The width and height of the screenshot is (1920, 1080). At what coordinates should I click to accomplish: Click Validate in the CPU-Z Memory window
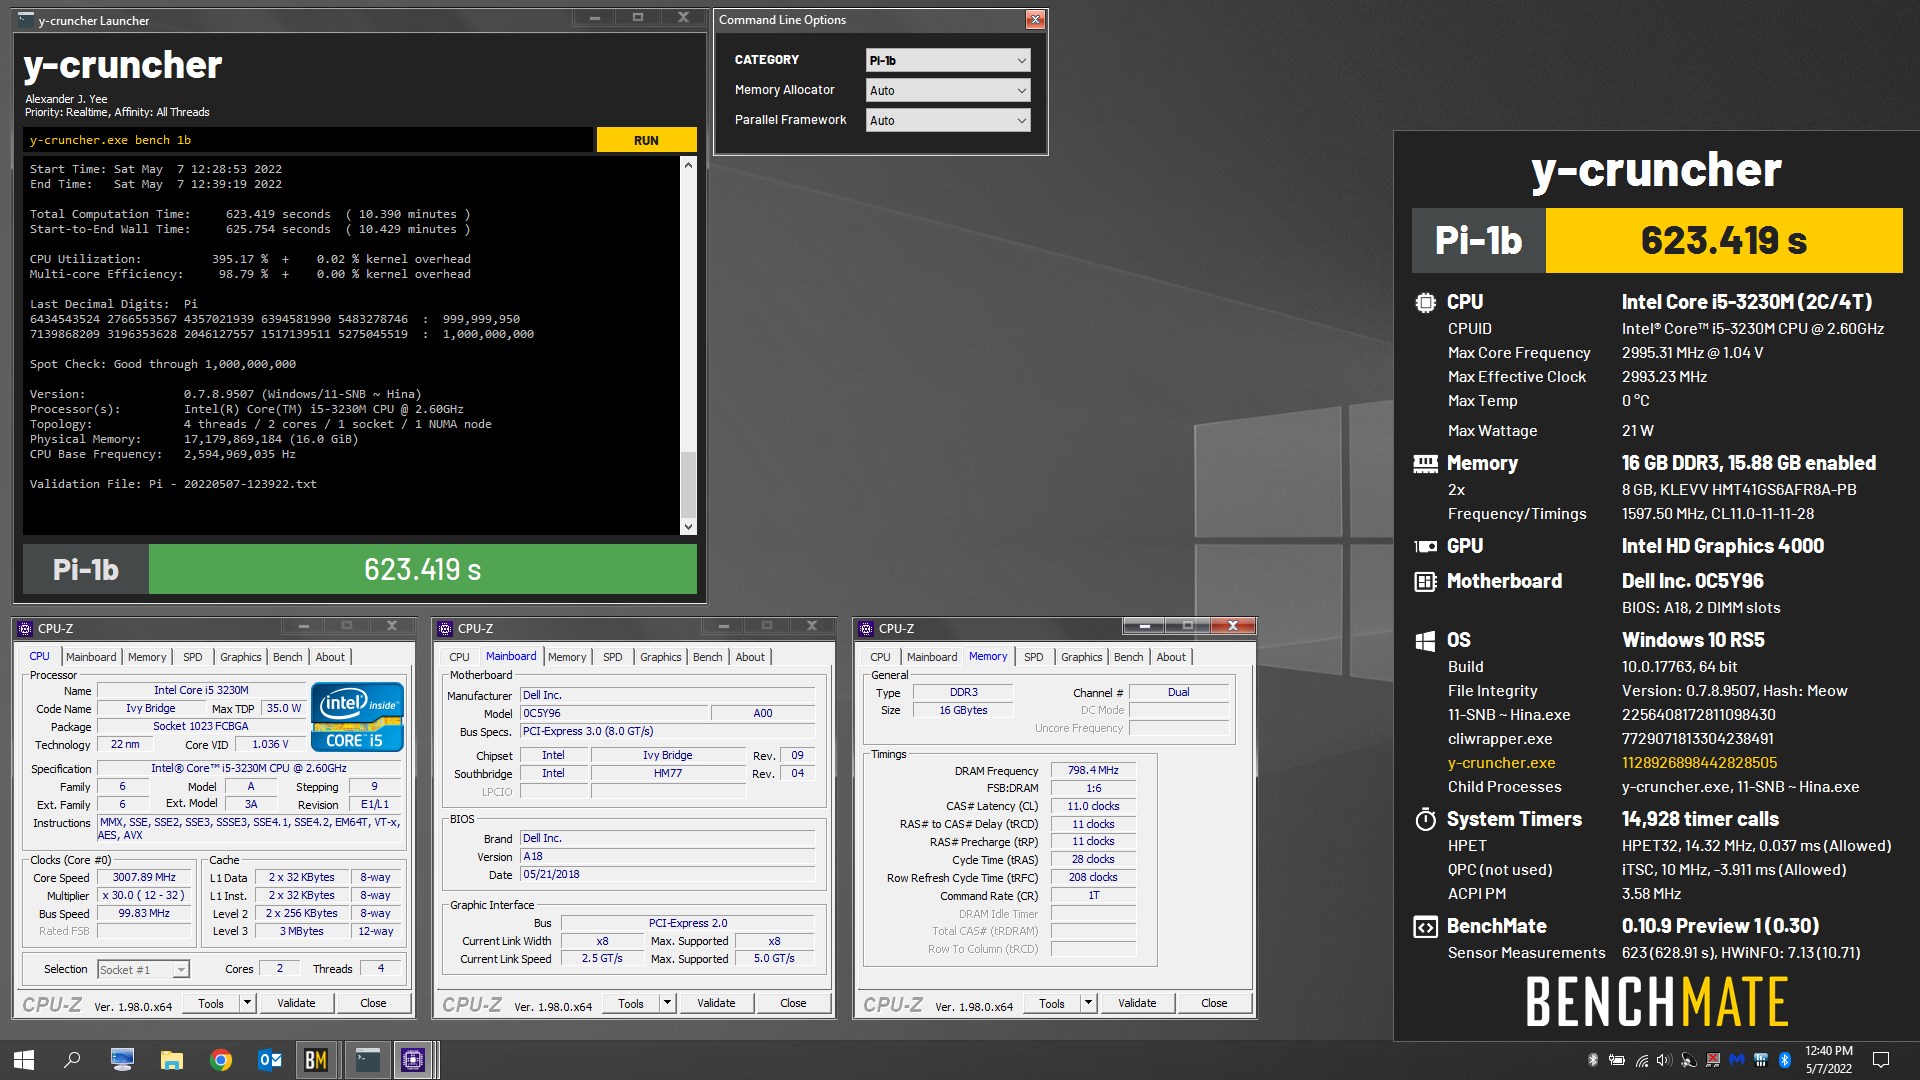1137,1003
